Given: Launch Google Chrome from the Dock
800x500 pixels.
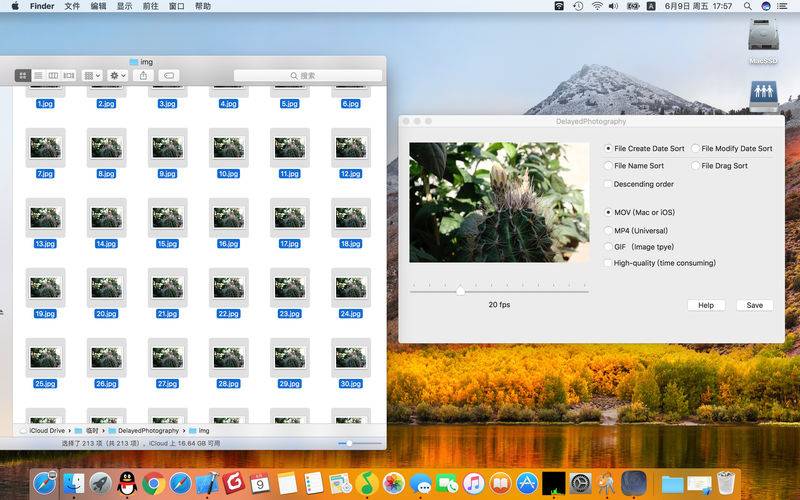Looking at the screenshot, I should click(x=154, y=483).
